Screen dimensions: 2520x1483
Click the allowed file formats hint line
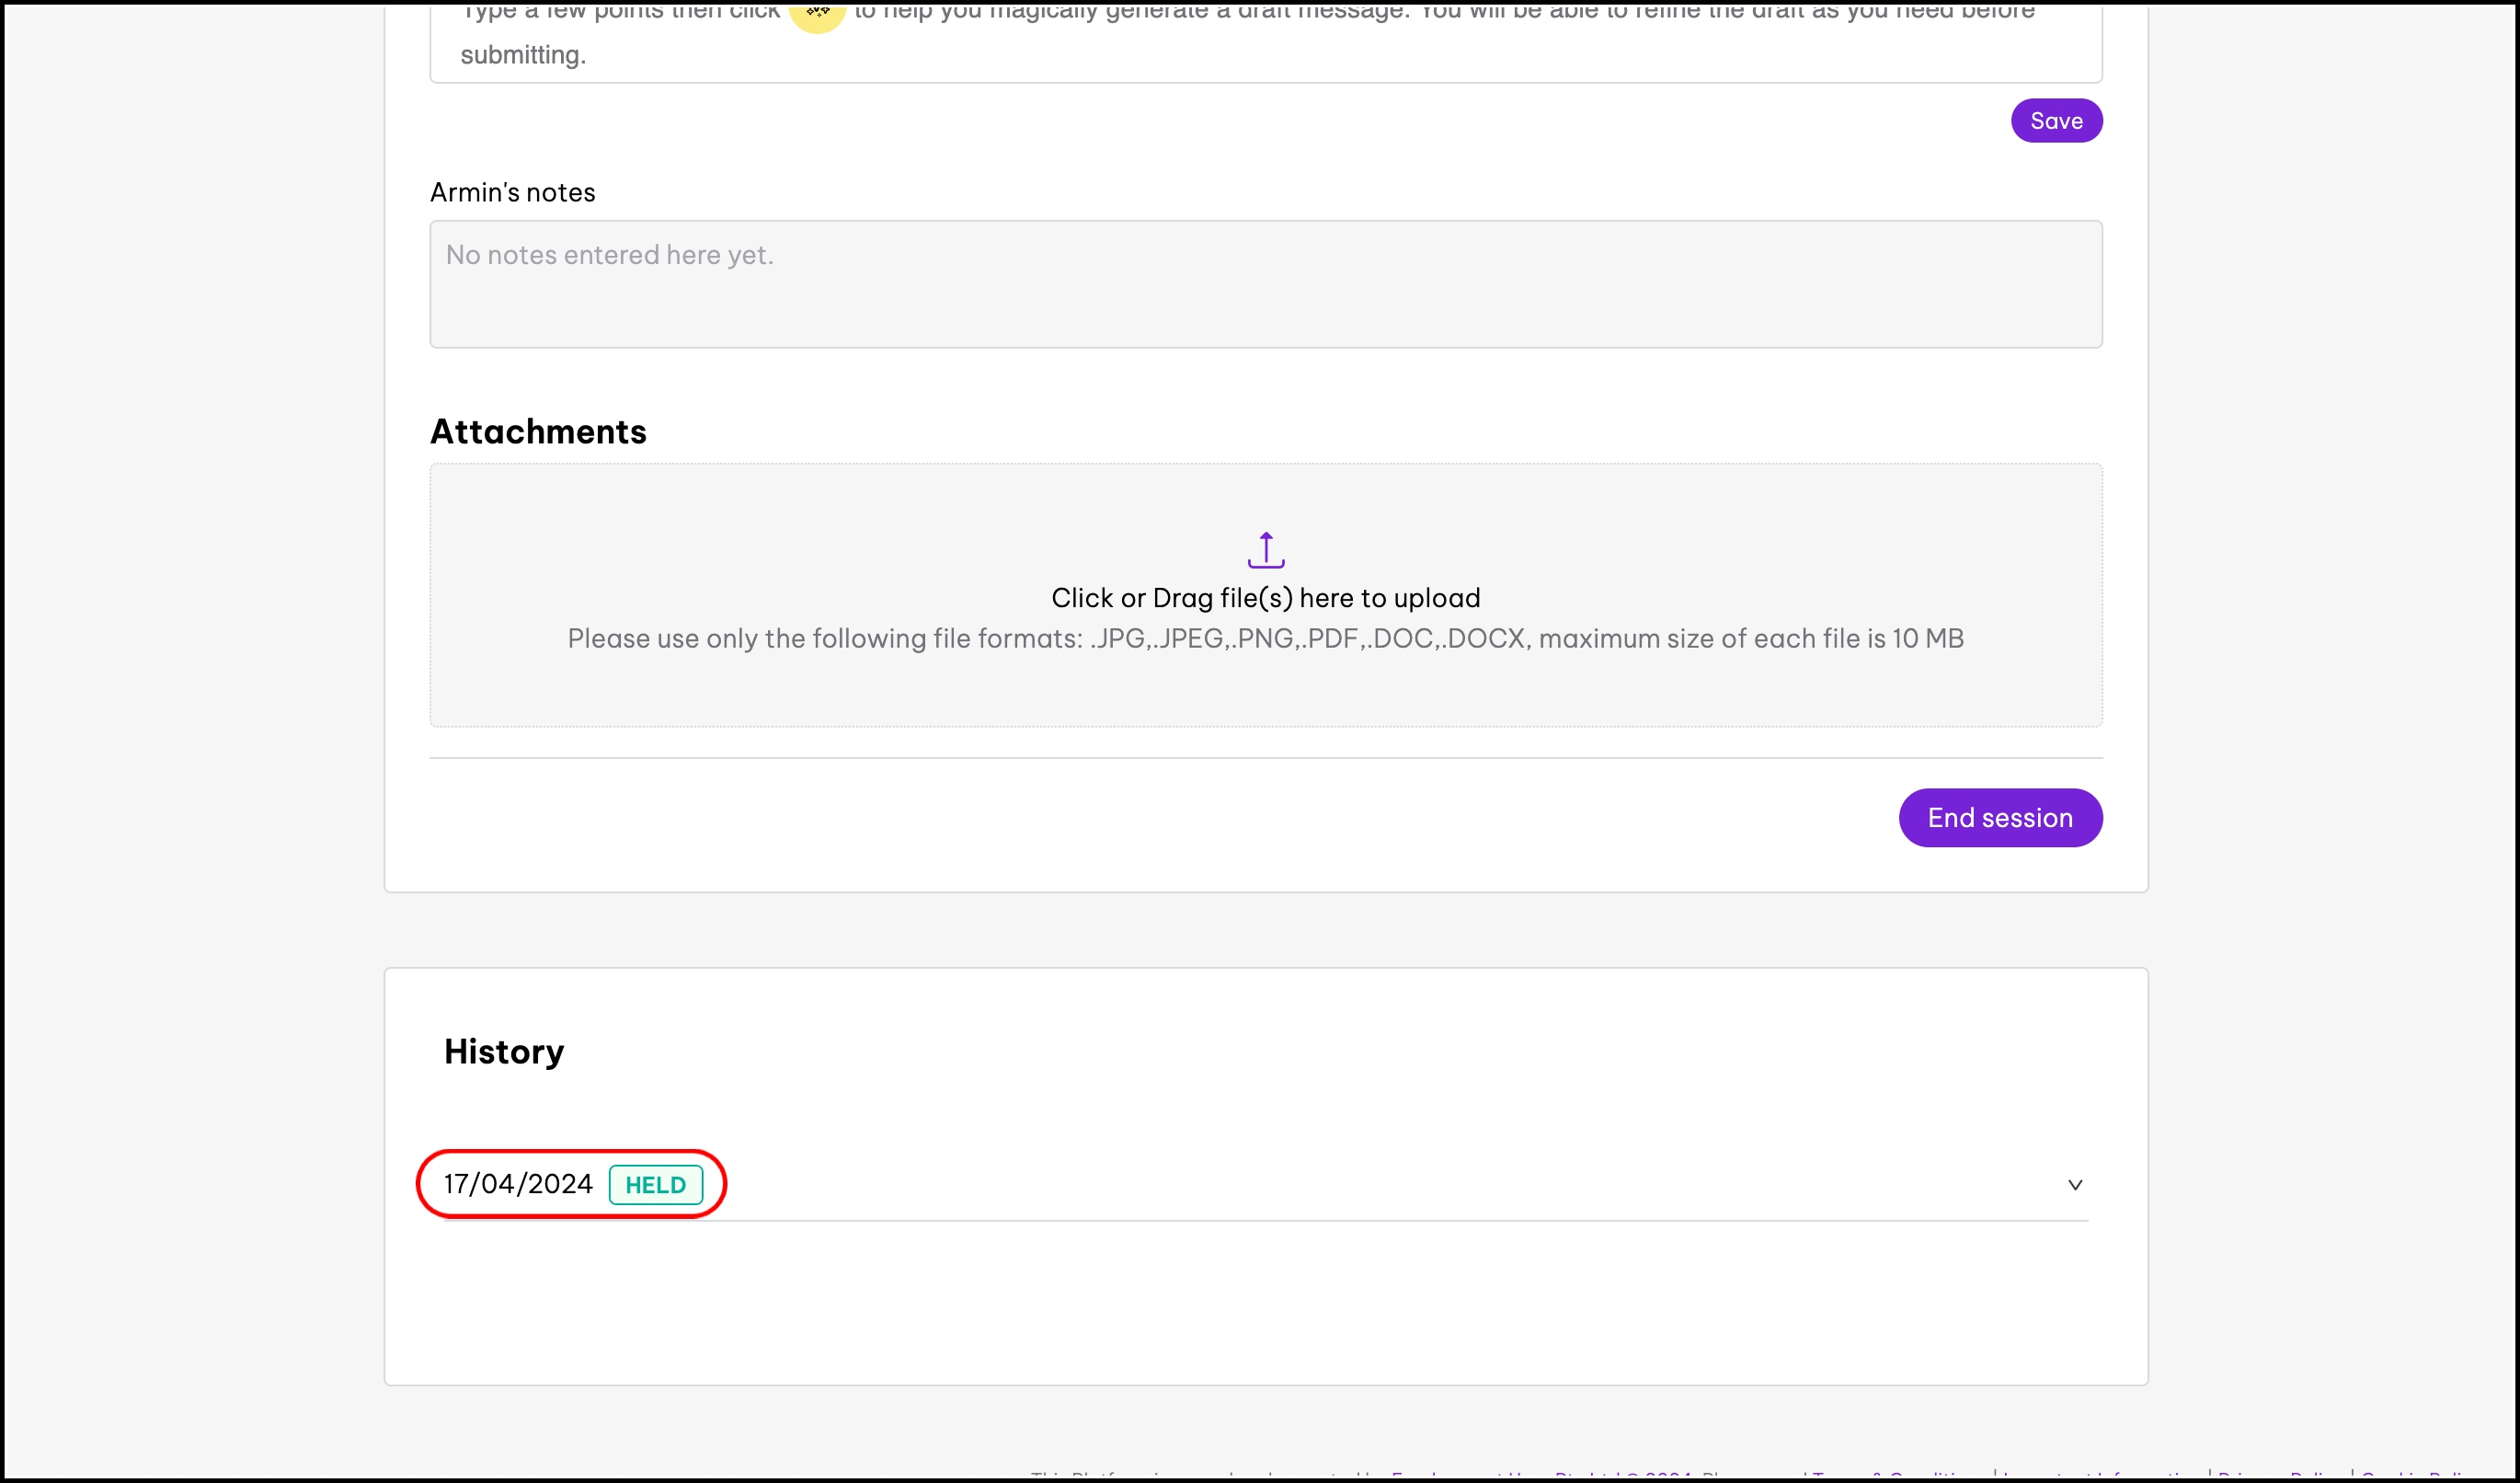(x=1265, y=639)
